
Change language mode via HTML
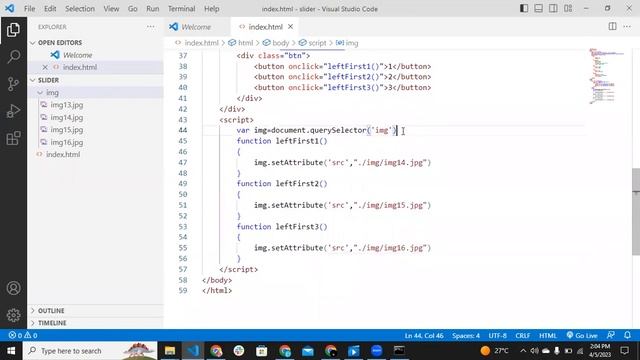click(548, 336)
